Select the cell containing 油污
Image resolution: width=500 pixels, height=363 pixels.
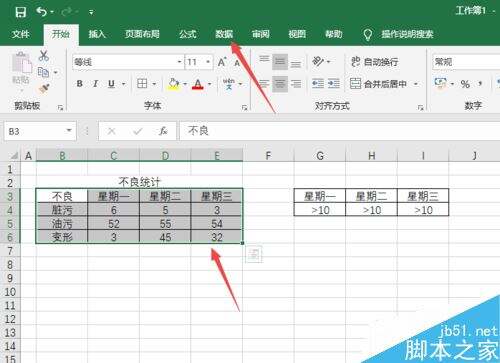62,223
